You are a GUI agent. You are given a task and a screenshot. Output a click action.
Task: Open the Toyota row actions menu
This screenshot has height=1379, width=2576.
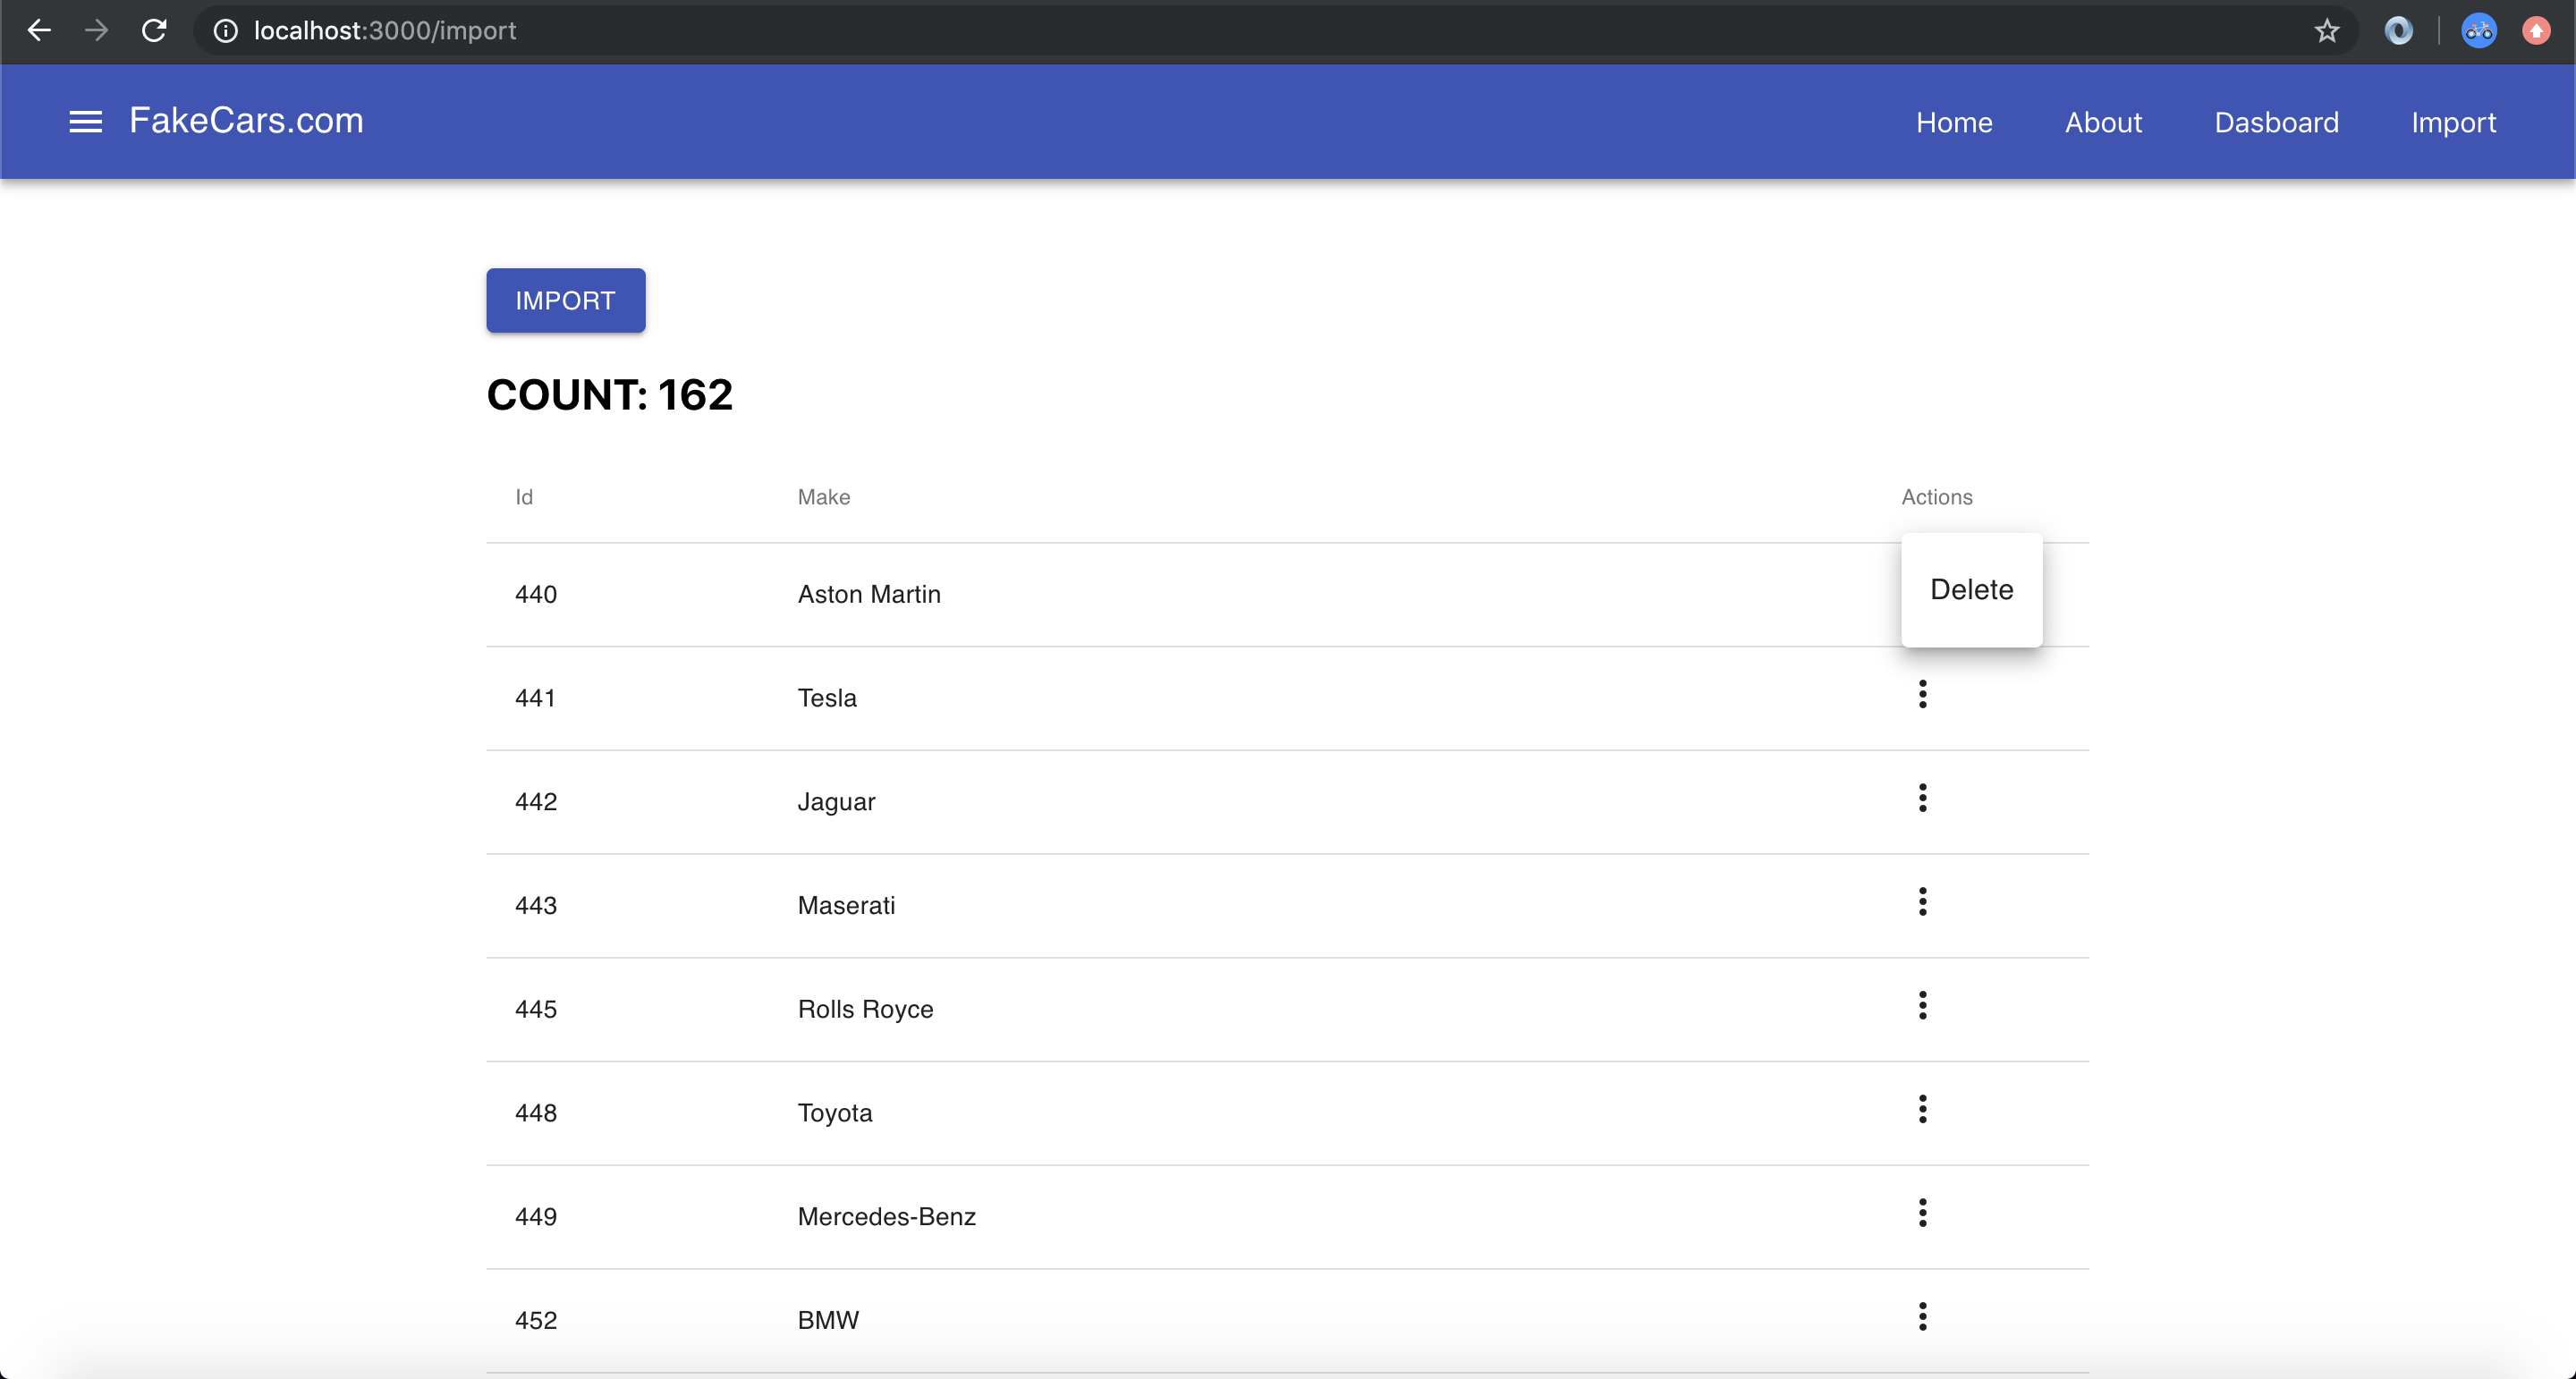(1922, 1109)
